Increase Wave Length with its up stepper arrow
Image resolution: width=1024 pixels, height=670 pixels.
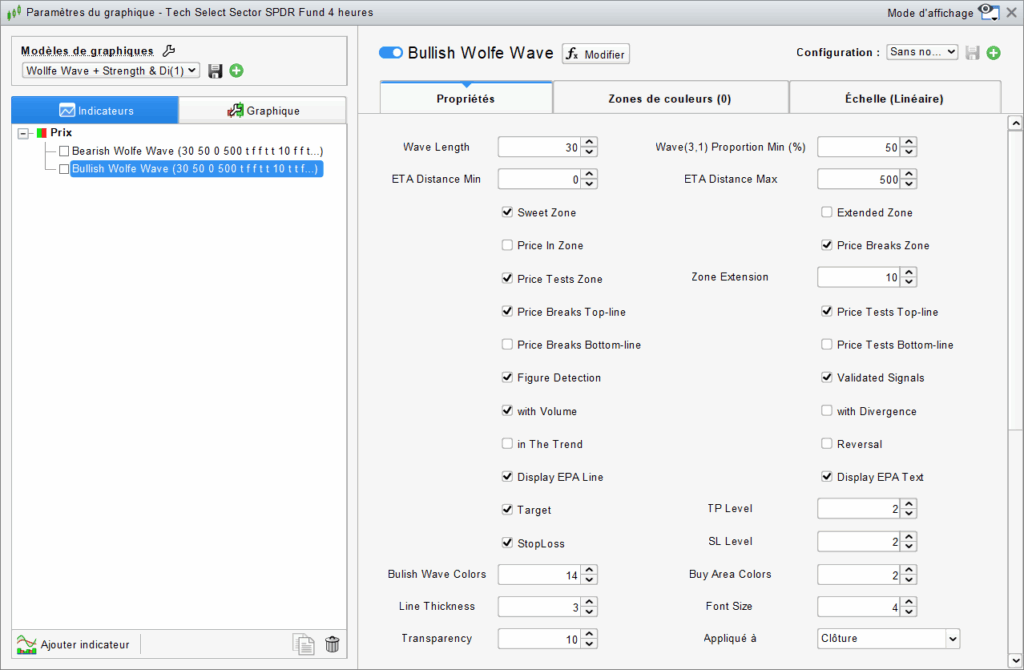[x=590, y=142]
